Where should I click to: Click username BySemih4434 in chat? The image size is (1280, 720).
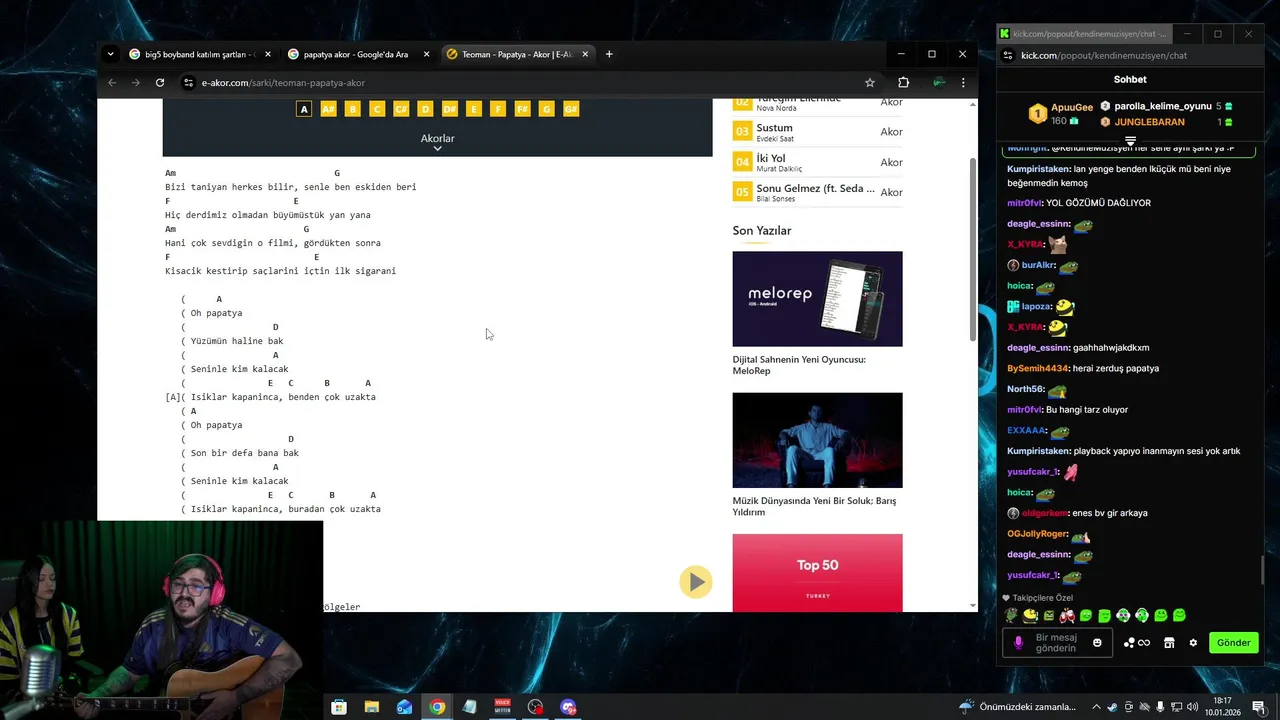pyautogui.click(x=1038, y=368)
